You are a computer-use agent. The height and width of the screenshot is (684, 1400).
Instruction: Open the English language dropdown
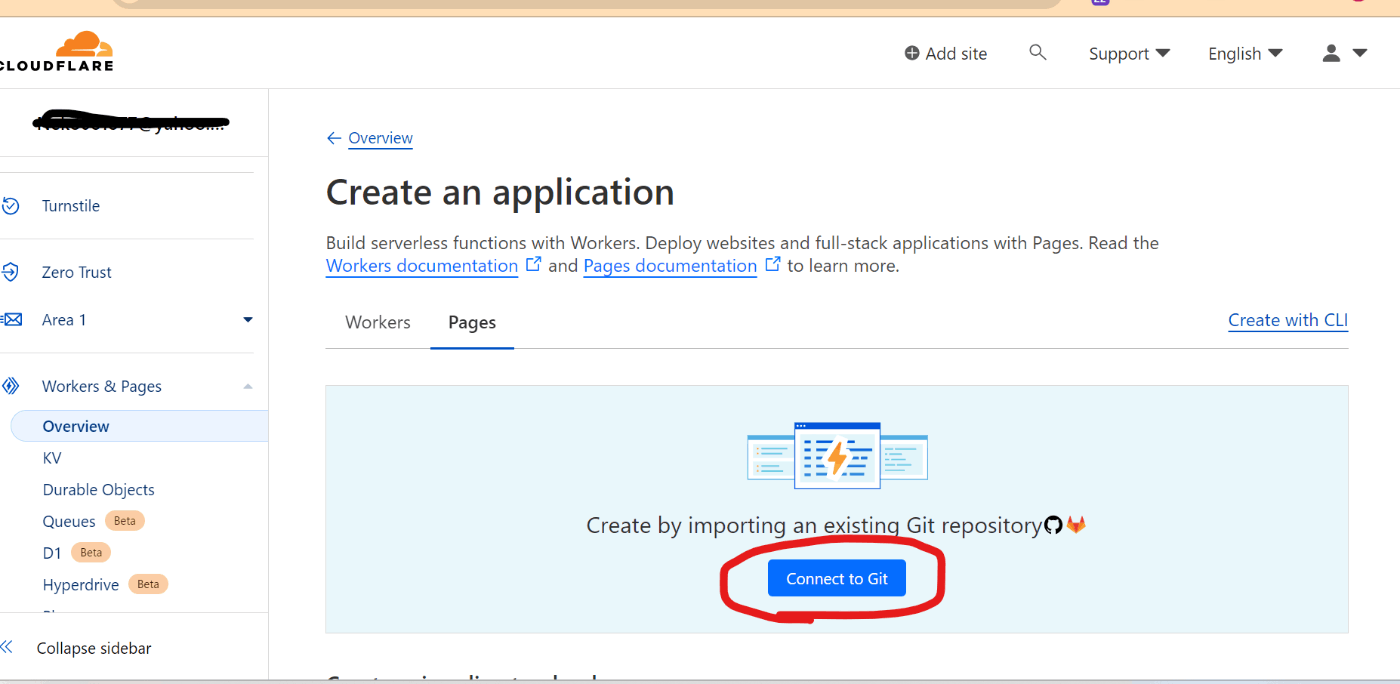(1245, 53)
